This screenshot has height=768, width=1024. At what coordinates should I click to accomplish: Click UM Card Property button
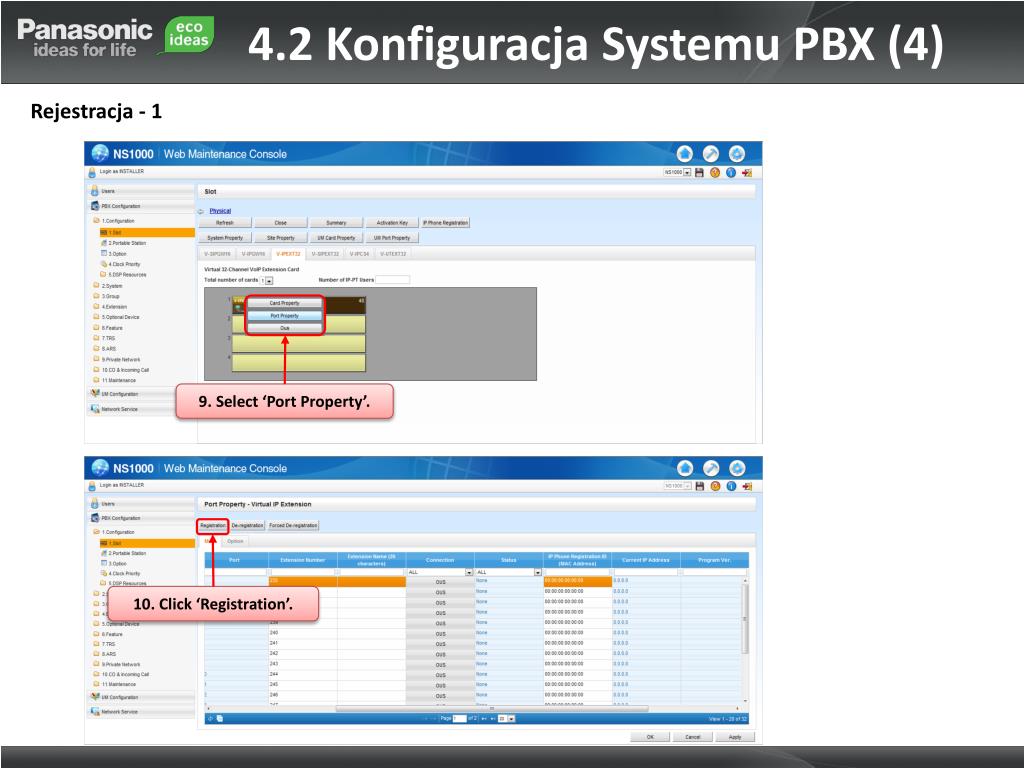coord(336,238)
